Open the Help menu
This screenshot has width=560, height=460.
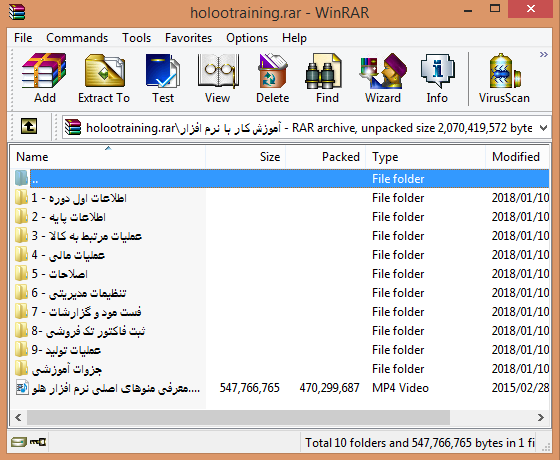(x=294, y=38)
